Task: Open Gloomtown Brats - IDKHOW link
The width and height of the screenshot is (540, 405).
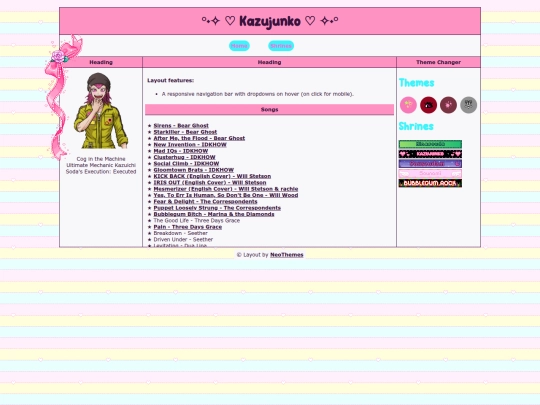Action: click(194, 170)
